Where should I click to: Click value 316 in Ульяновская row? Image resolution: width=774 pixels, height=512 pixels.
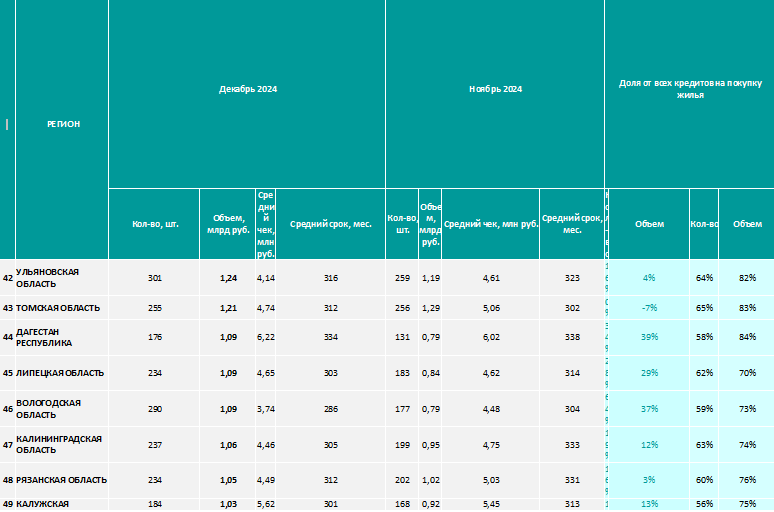(x=331, y=278)
